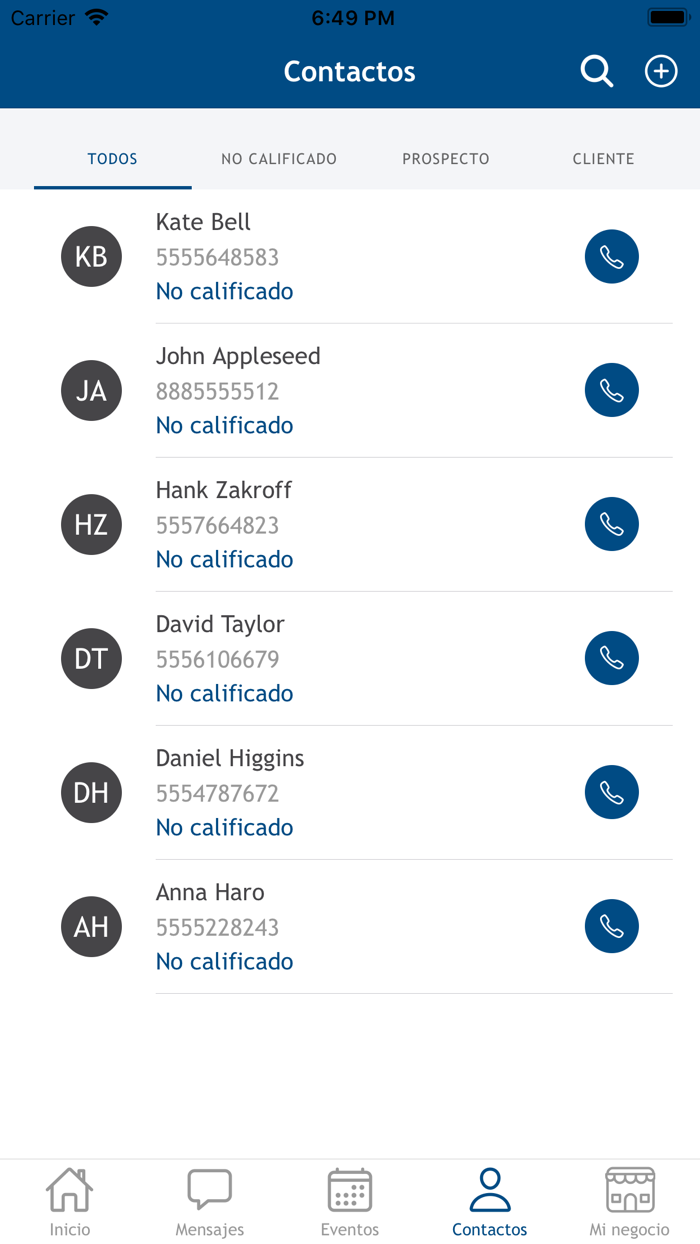Select the PROSPECTO tab

tap(446, 159)
